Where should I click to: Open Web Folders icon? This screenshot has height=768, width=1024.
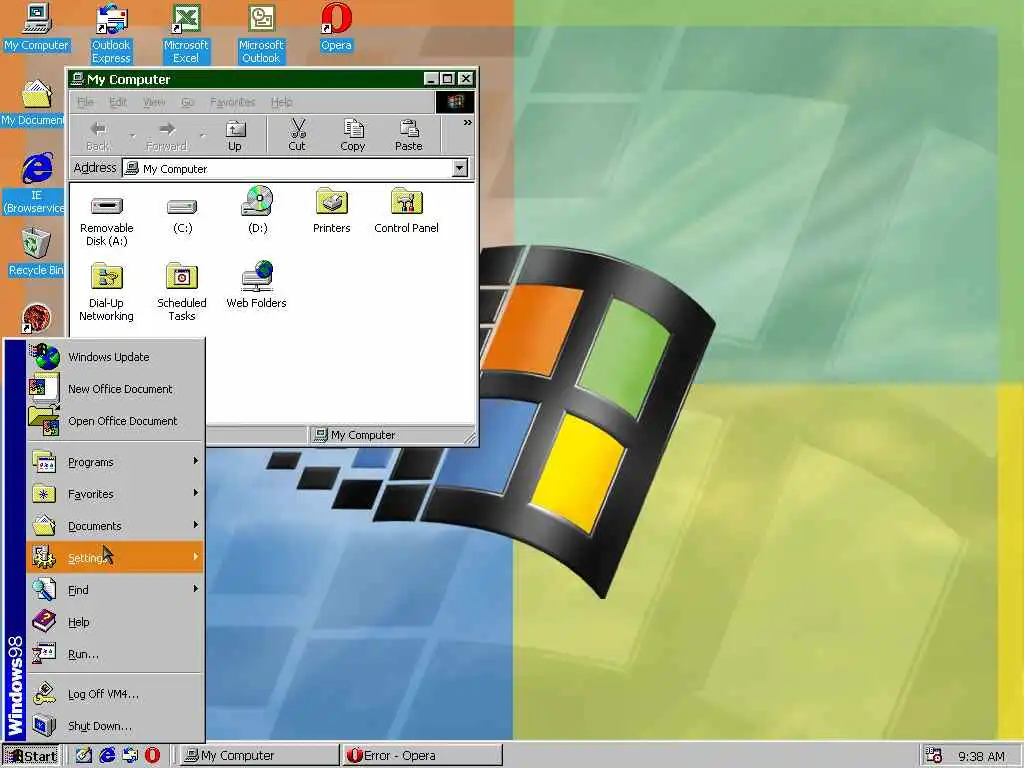pos(257,285)
